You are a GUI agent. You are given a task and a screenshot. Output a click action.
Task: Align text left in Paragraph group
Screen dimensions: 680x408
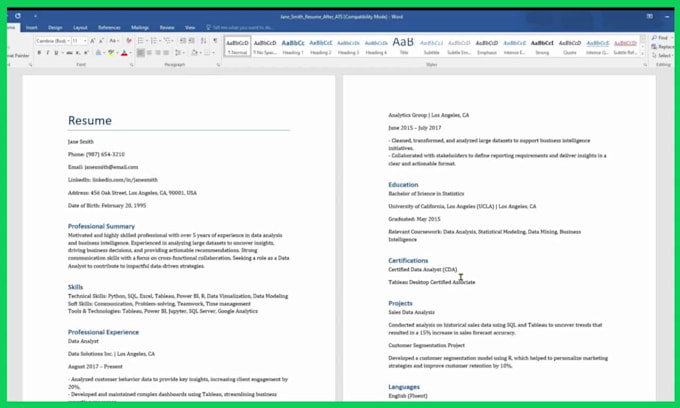pyautogui.click(x=141, y=53)
